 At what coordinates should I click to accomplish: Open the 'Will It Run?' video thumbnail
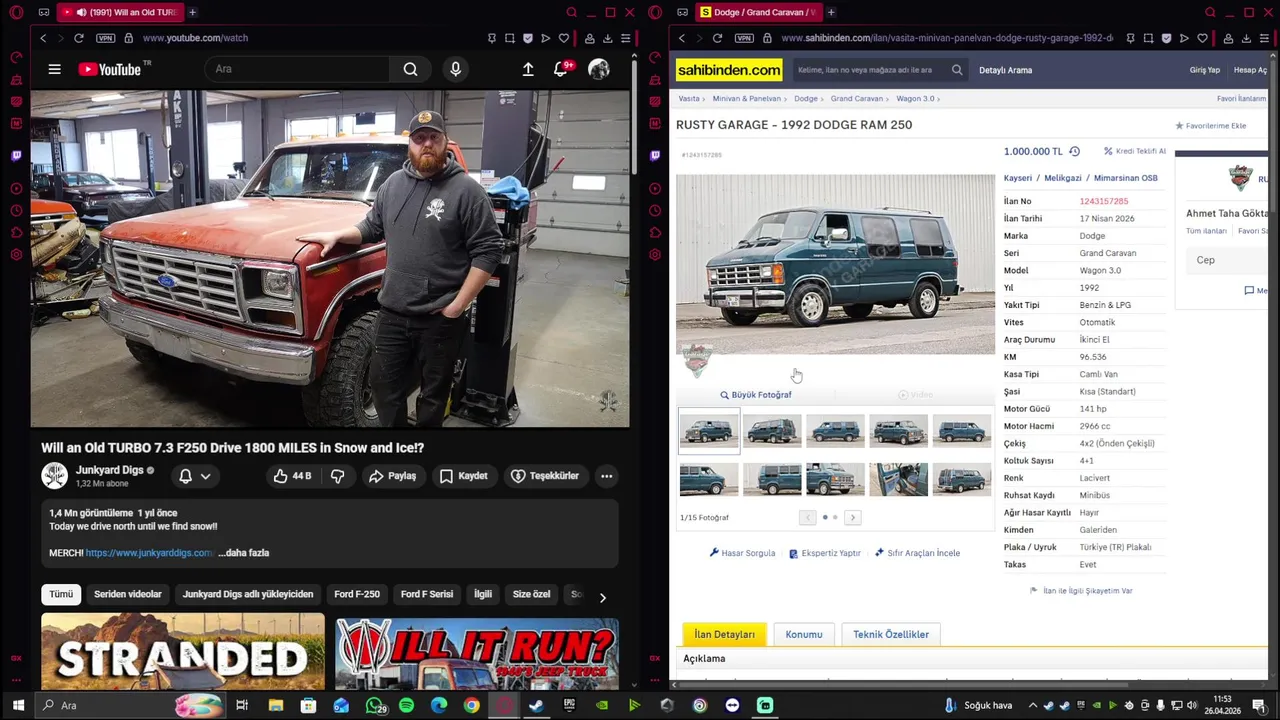click(477, 654)
